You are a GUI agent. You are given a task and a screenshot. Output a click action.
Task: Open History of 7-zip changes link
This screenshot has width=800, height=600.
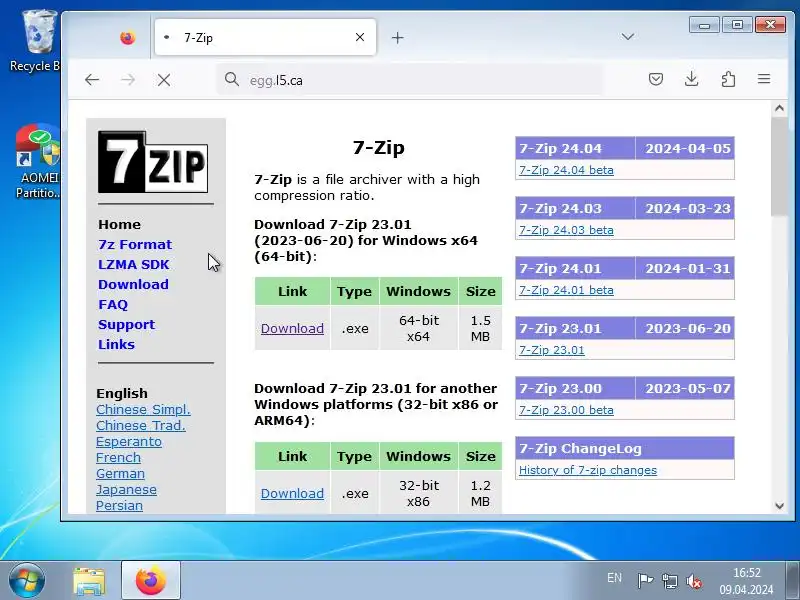(x=588, y=470)
